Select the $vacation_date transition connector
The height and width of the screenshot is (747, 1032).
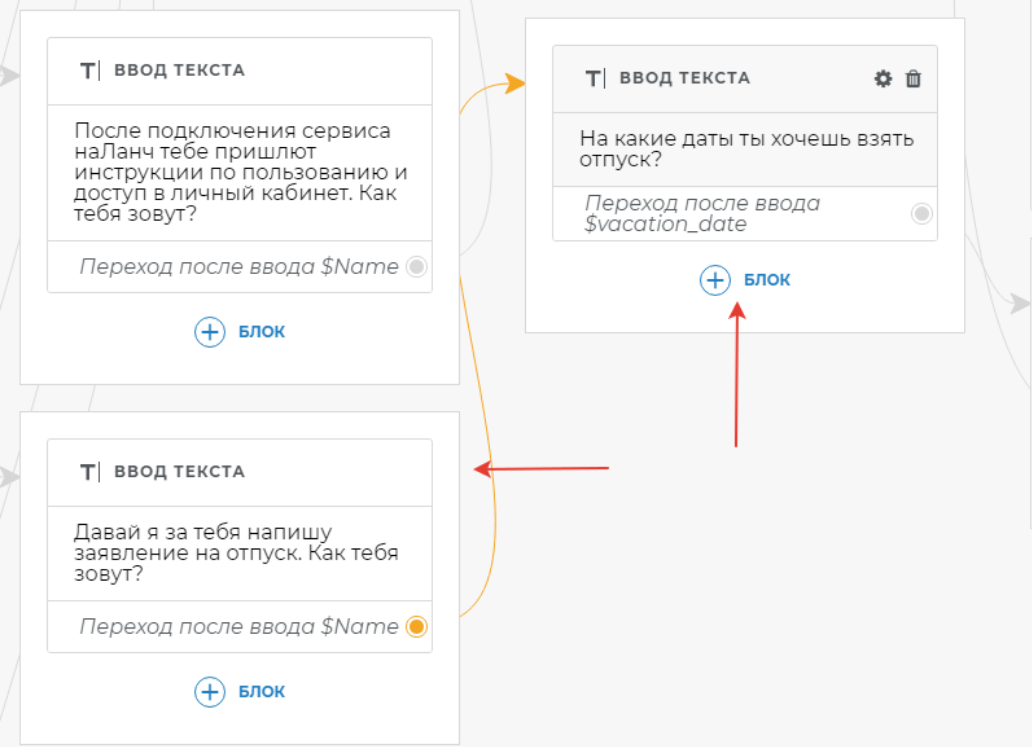(x=921, y=214)
